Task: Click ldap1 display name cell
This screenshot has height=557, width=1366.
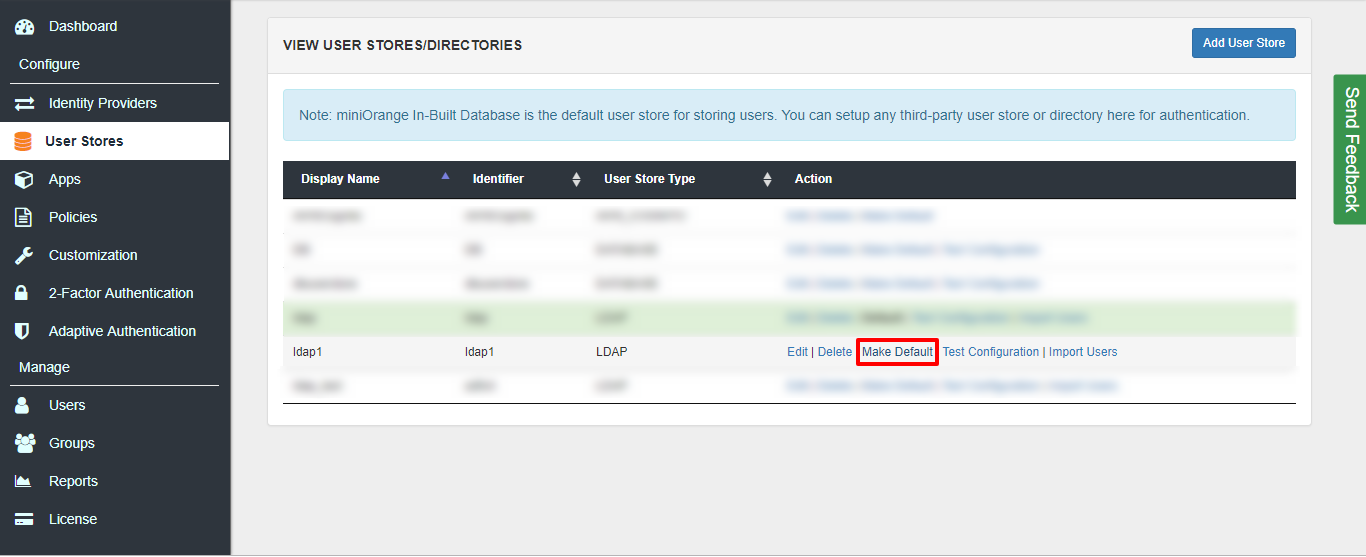Action: coord(309,352)
